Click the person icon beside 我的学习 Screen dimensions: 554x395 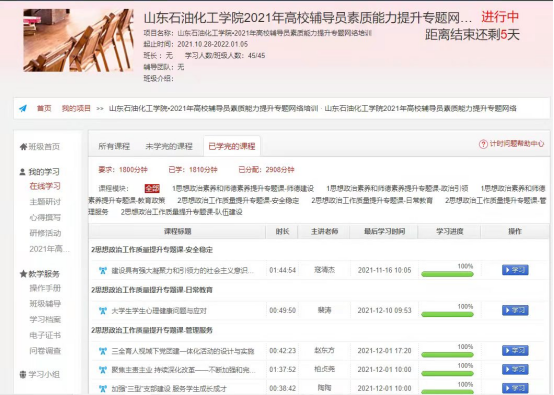click(23, 172)
